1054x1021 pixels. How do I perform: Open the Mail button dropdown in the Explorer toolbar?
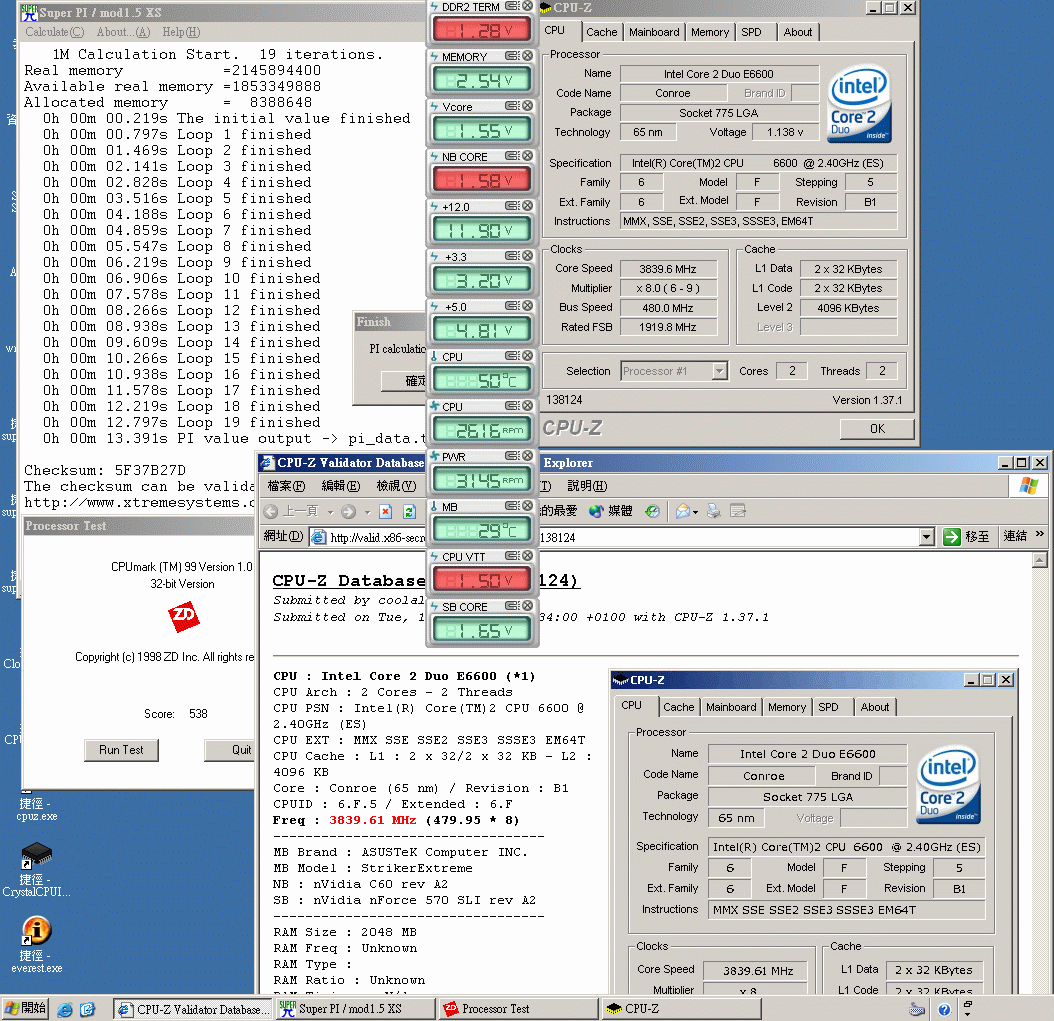tap(695, 512)
